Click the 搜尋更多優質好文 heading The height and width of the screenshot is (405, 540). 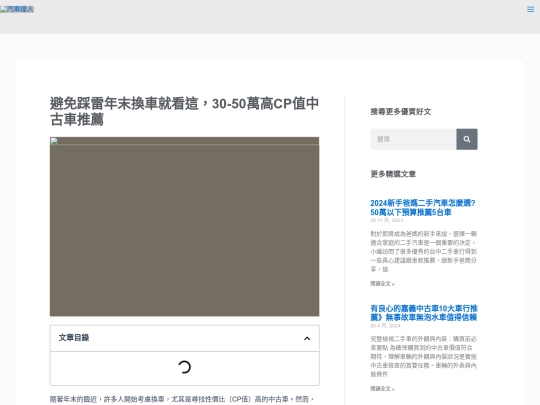(401, 112)
